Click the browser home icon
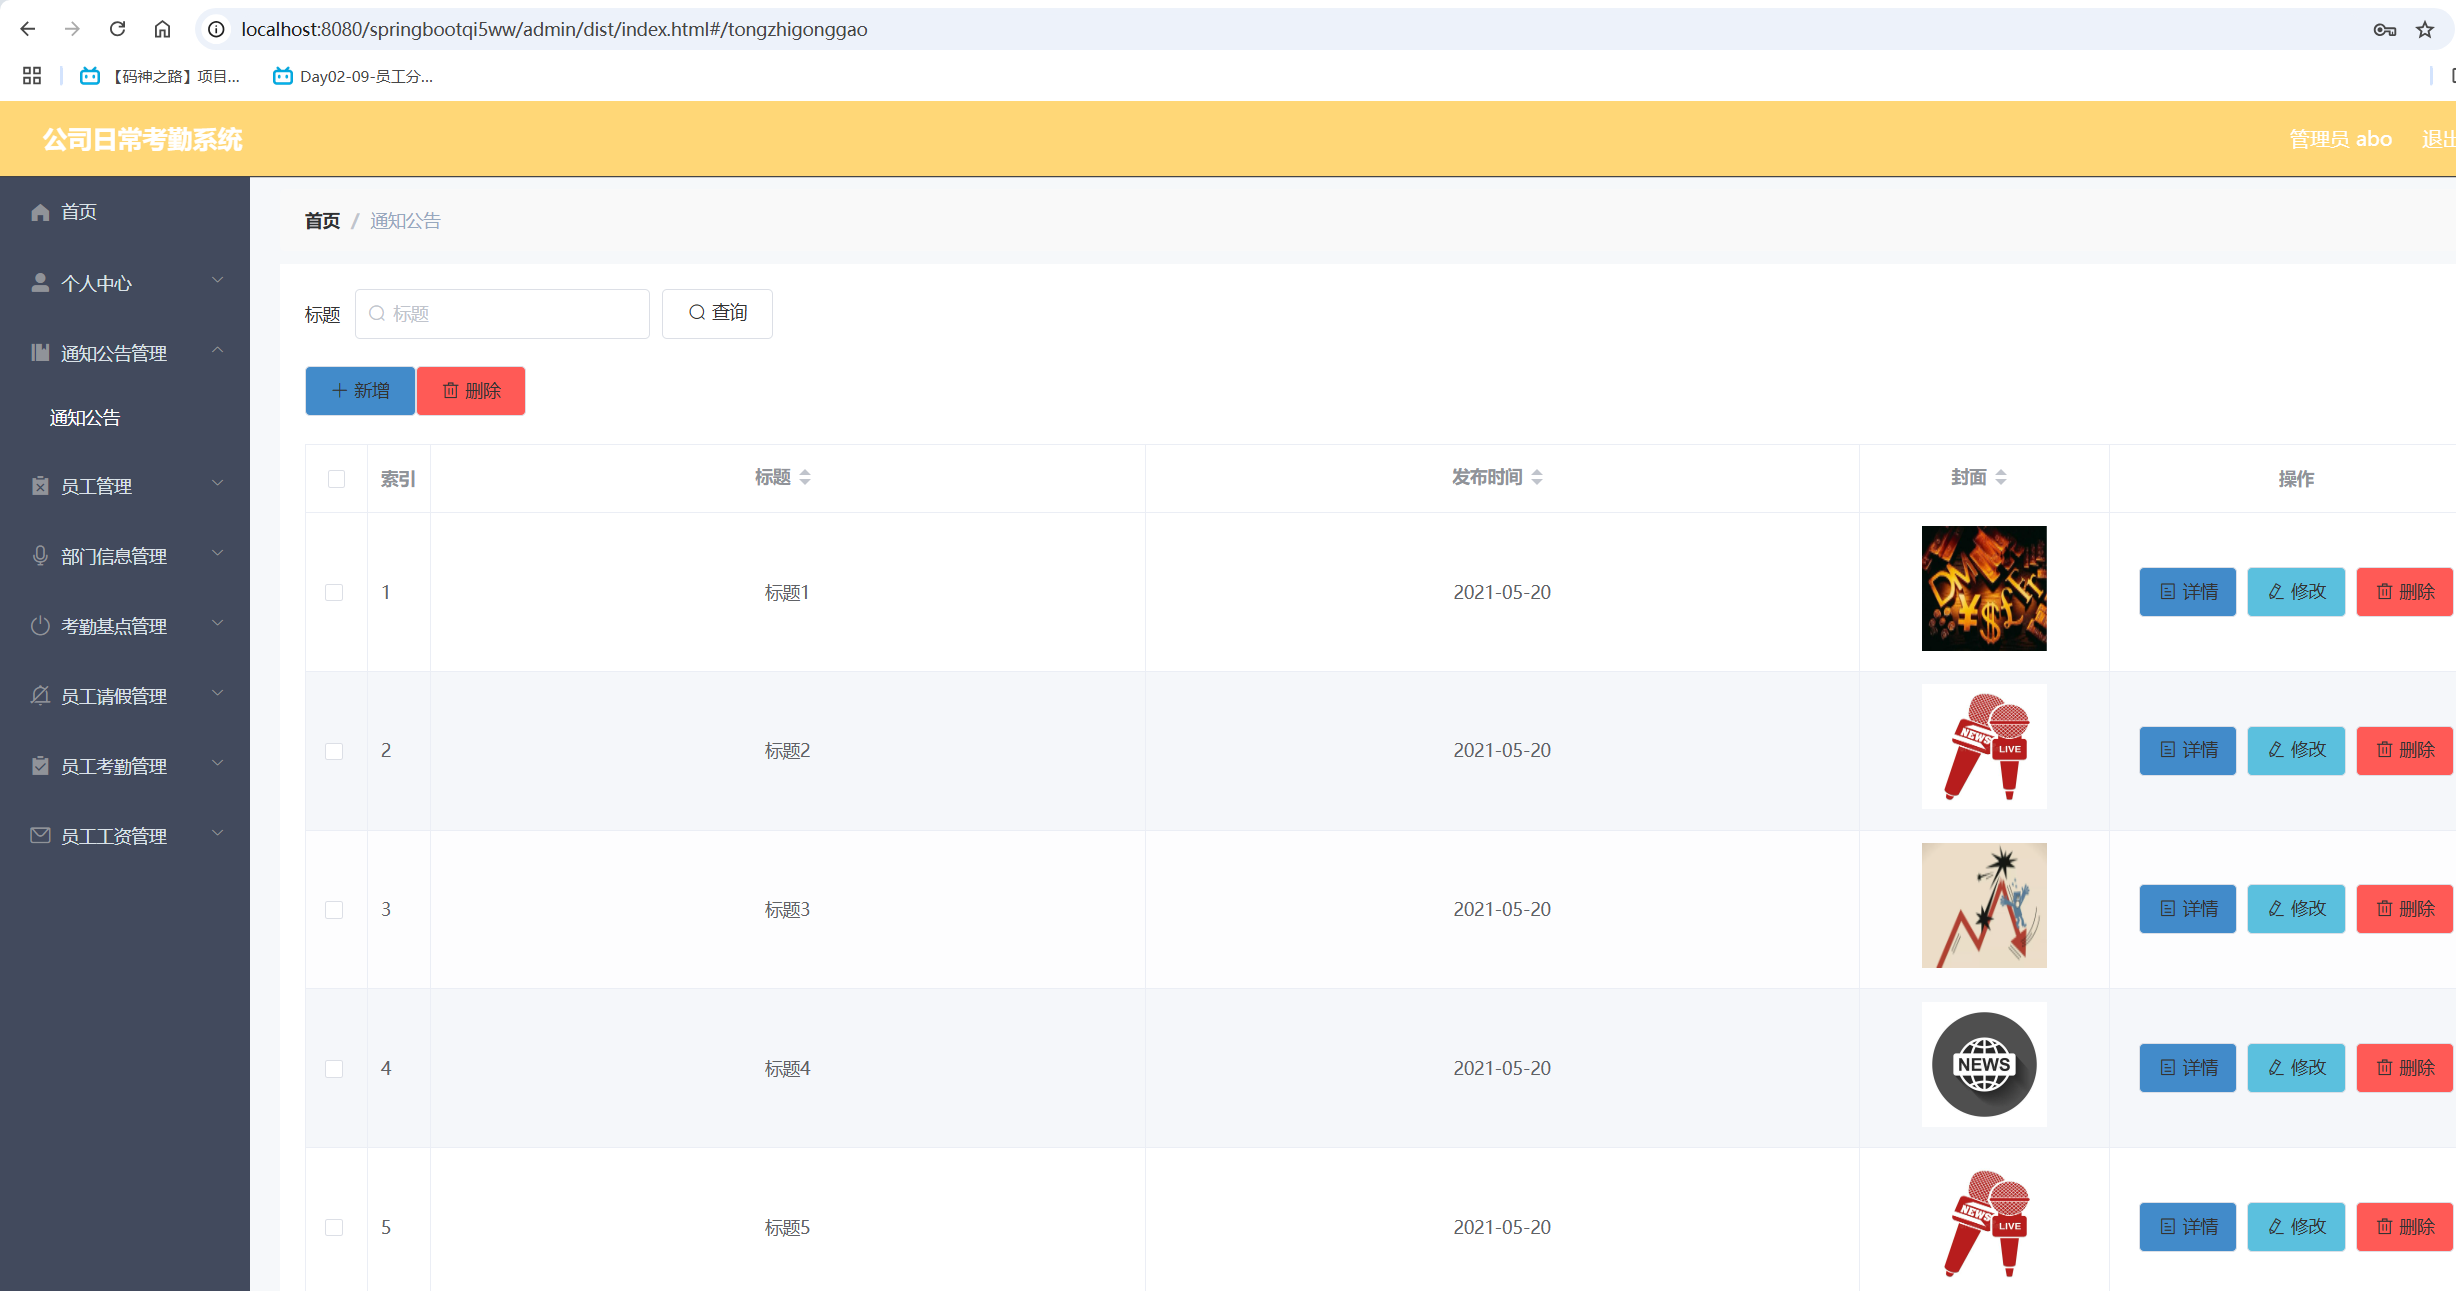2456x1291 pixels. click(162, 29)
